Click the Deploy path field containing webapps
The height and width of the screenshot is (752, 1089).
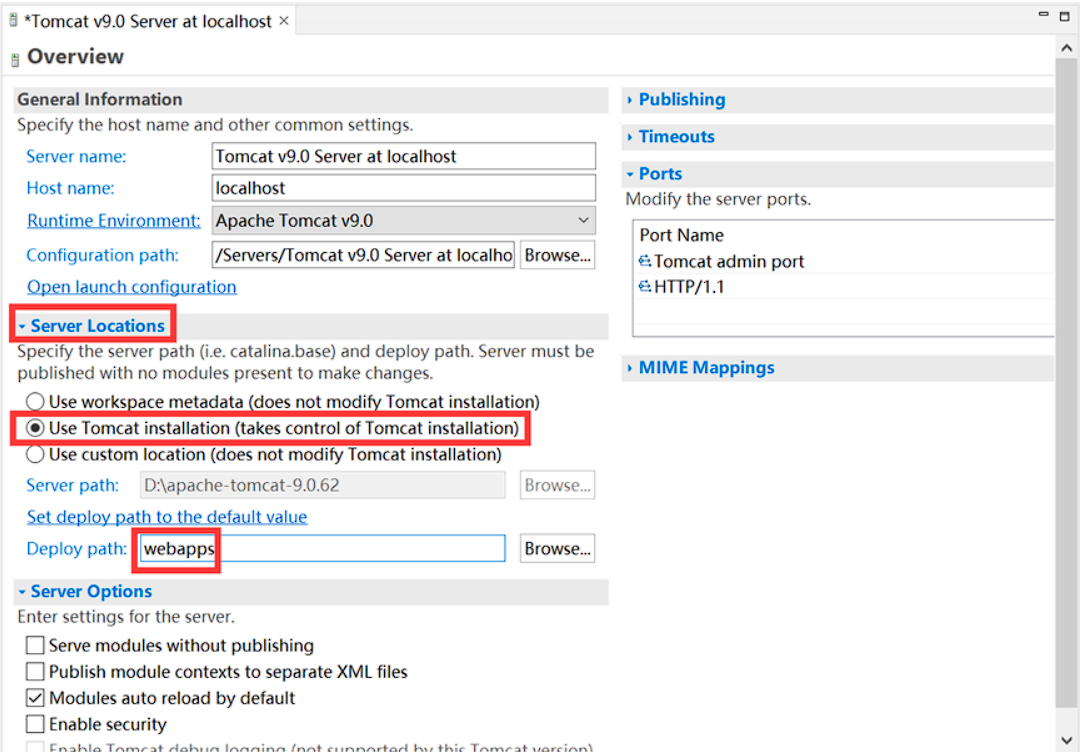click(x=322, y=549)
